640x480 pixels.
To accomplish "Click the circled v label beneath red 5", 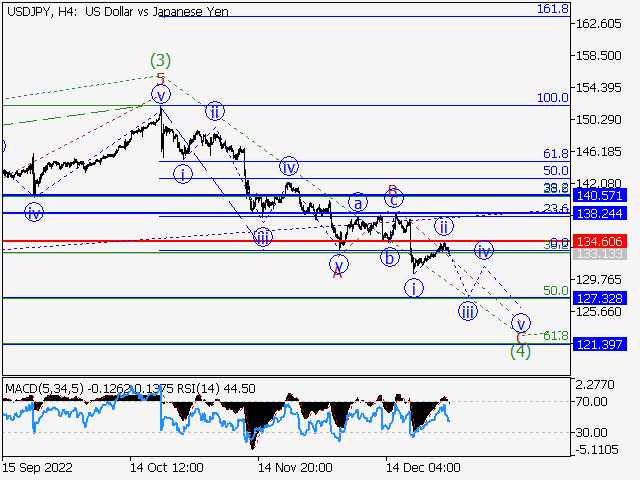I will (161, 95).
